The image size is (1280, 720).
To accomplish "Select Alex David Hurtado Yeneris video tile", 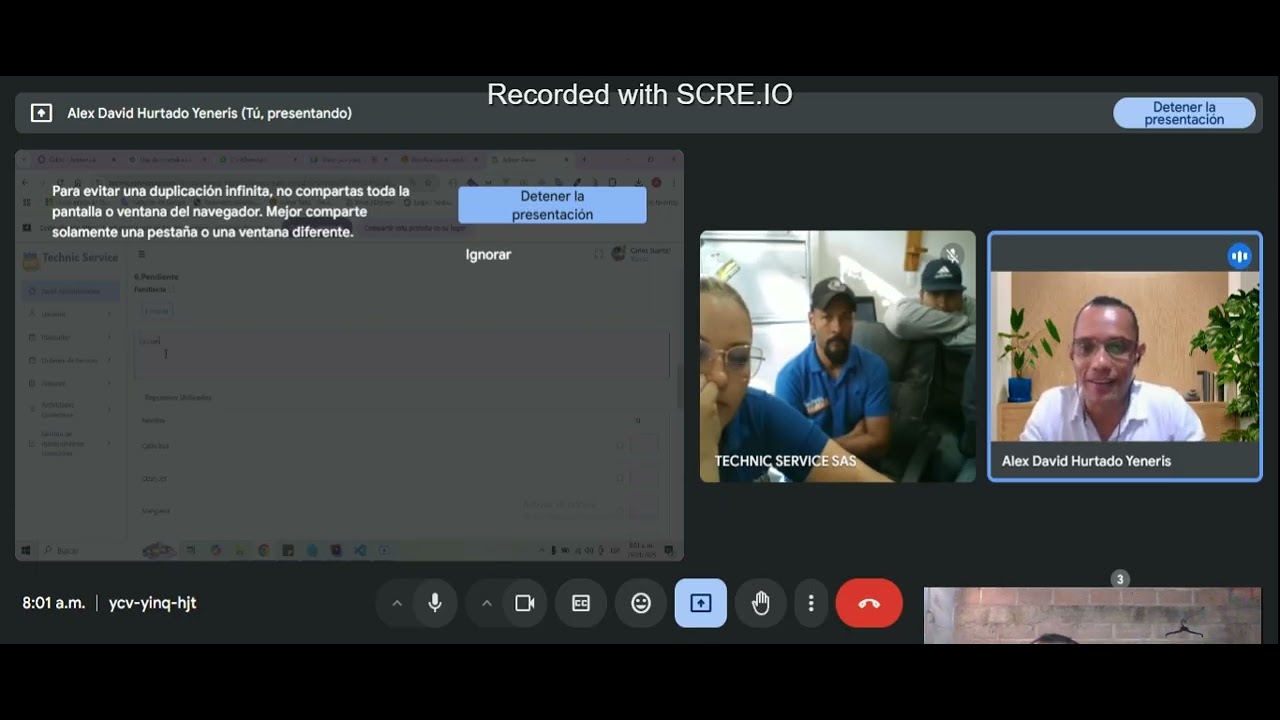I will click(1125, 357).
